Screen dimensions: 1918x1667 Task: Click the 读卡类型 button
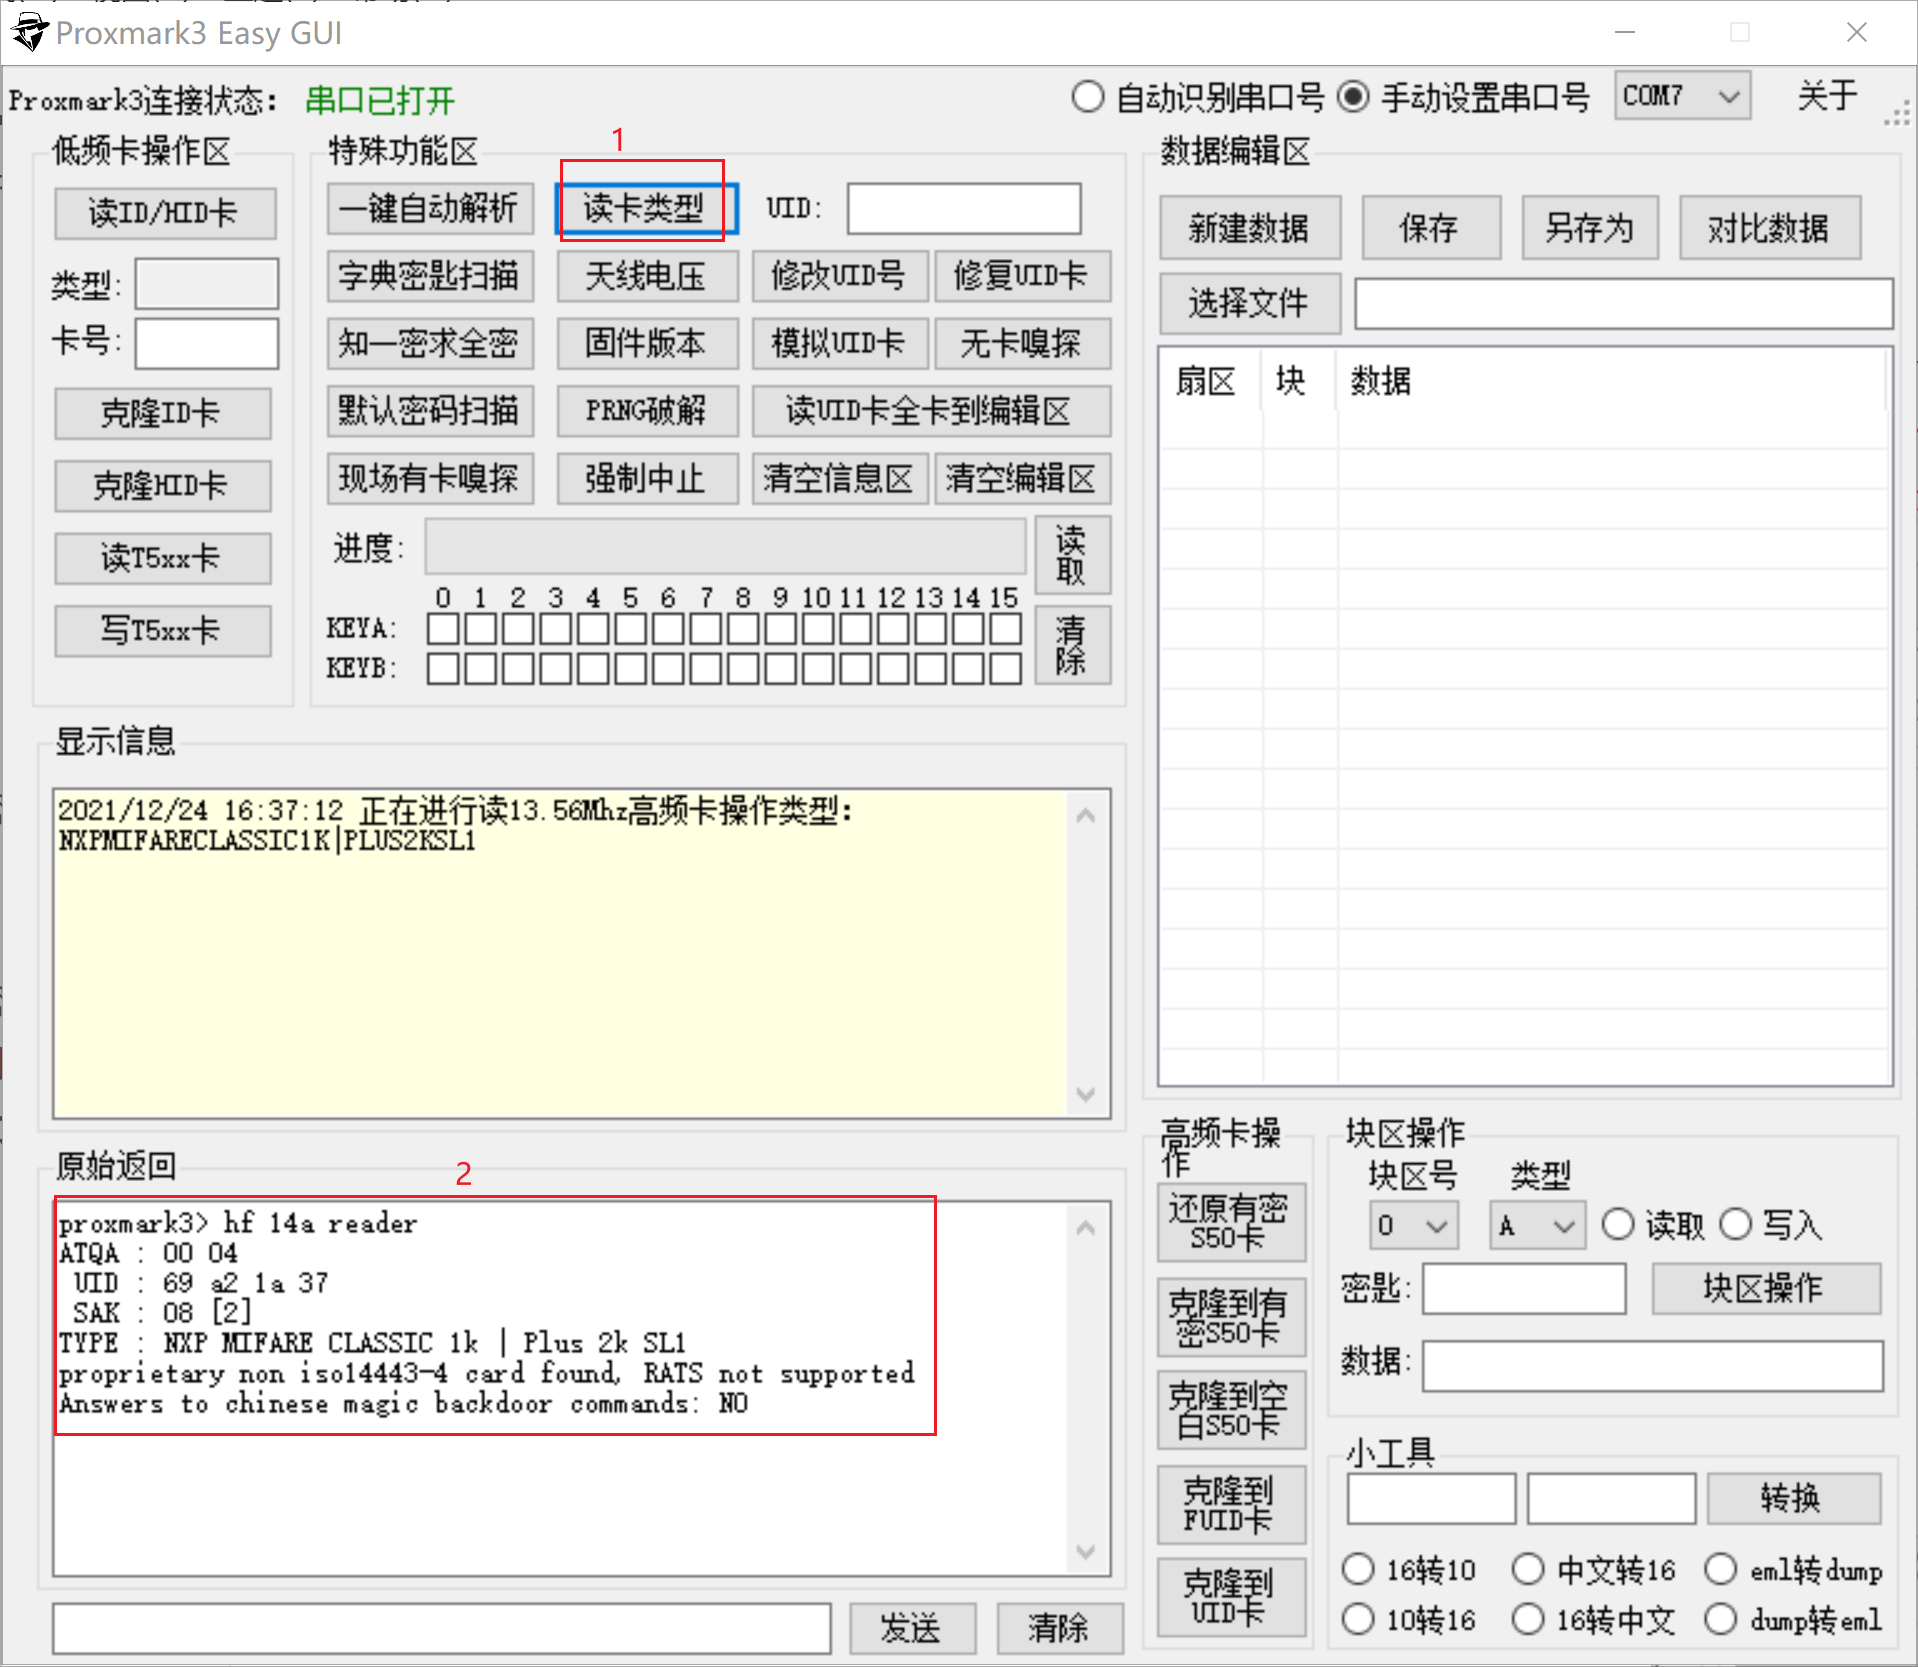coord(646,209)
